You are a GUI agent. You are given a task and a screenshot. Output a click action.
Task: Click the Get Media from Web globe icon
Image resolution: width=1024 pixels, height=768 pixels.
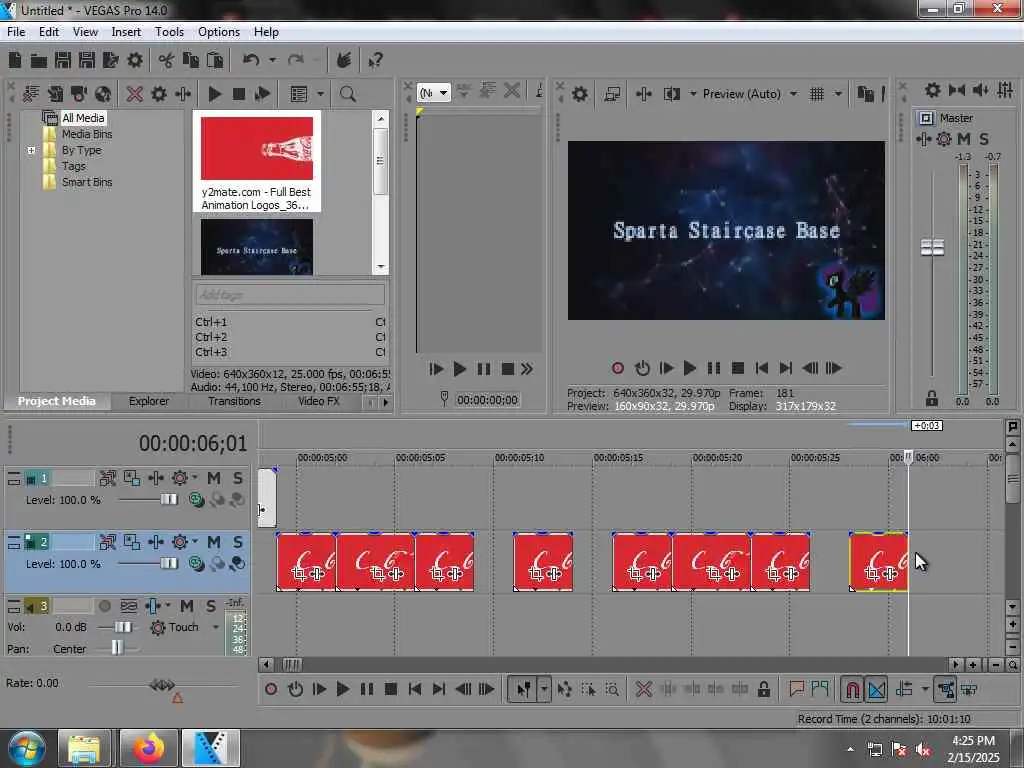pyautogui.click(x=103, y=94)
